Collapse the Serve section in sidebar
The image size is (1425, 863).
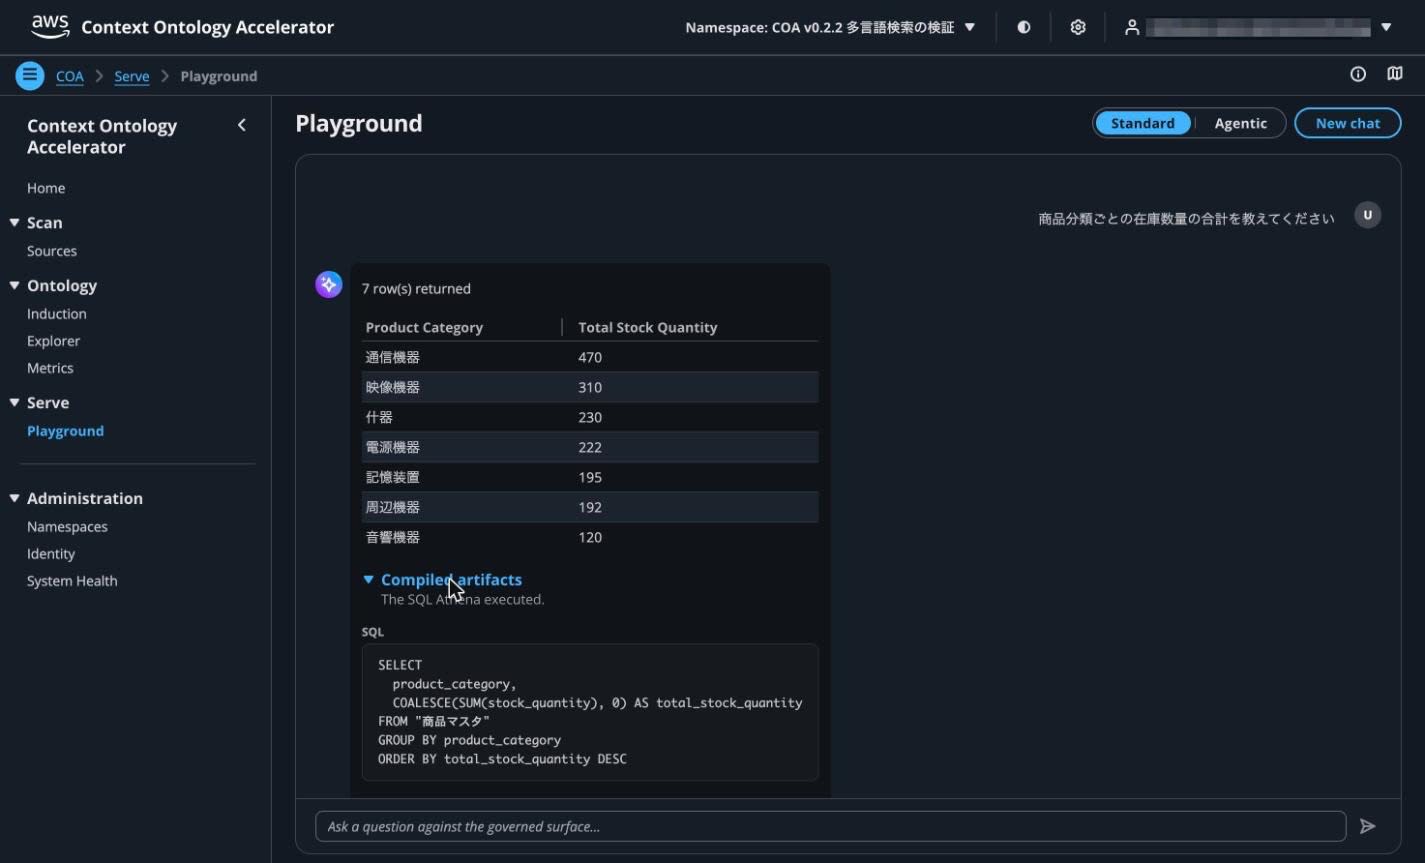[14, 403]
